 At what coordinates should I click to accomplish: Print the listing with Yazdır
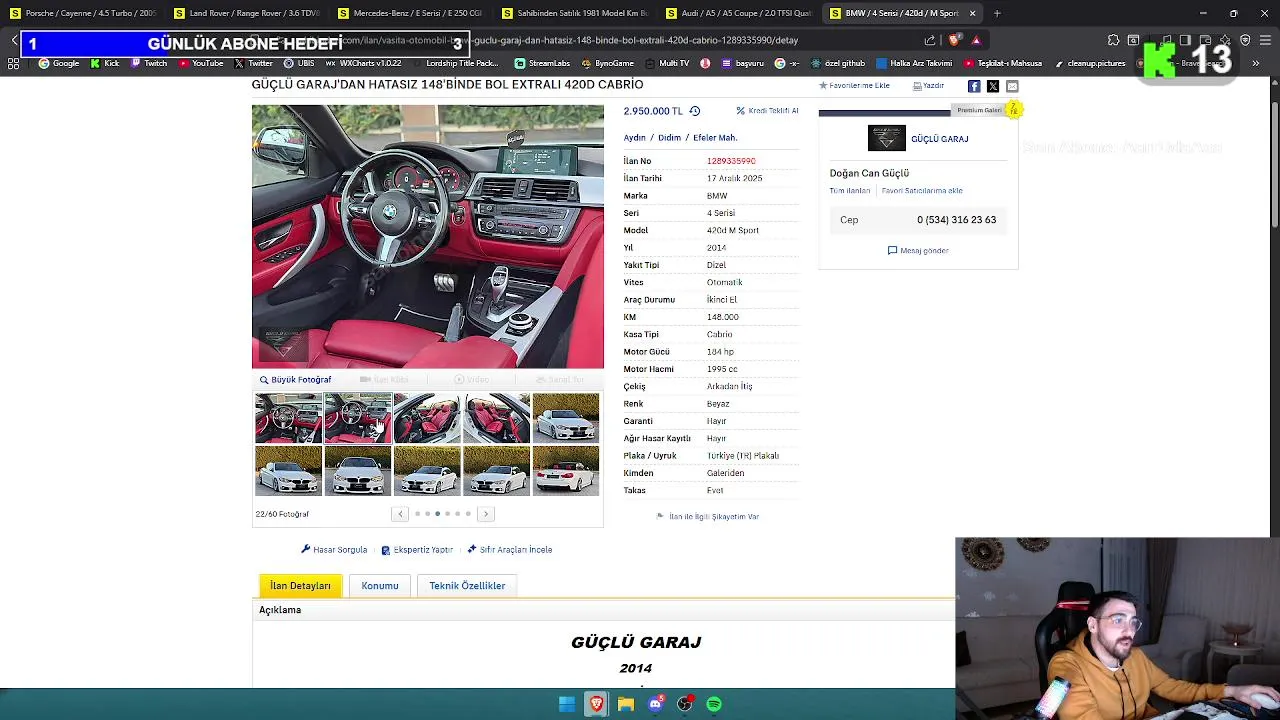928,86
